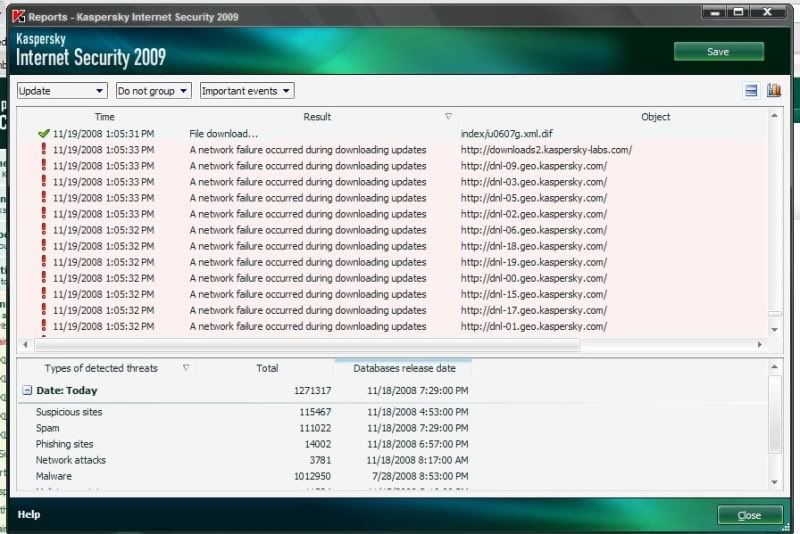Image resolution: width=800 pixels, height=534 pixels.
Task: Open the Update component dropdown
Action: (62, 91)
